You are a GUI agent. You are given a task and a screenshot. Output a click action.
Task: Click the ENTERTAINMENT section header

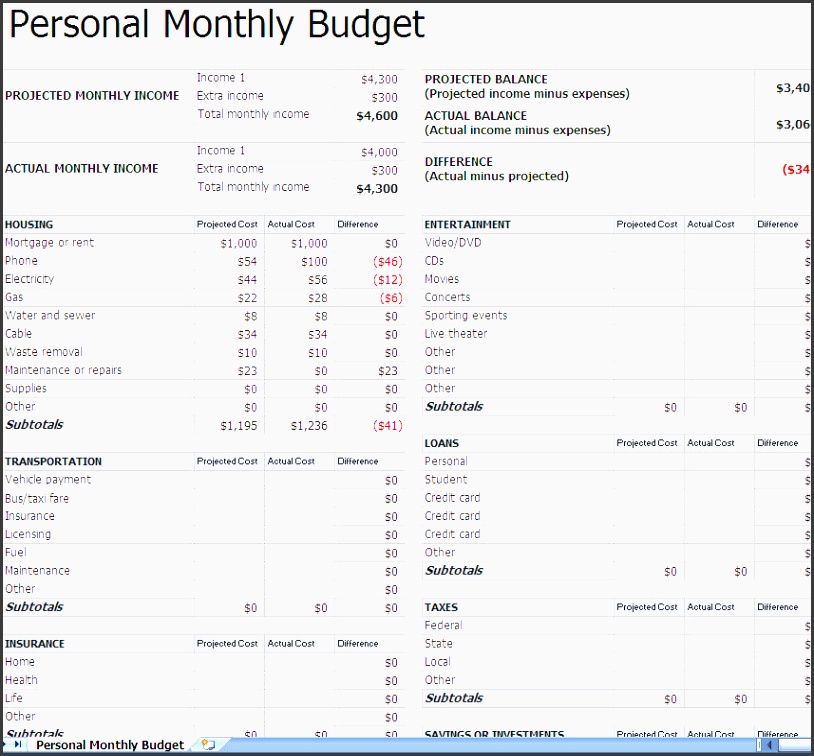point(467,225)
